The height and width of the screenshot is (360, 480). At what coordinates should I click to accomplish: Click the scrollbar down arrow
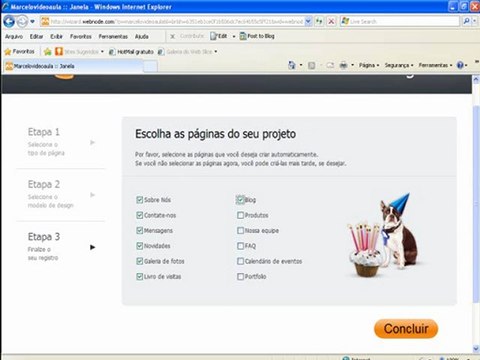(x=476, y=349)
